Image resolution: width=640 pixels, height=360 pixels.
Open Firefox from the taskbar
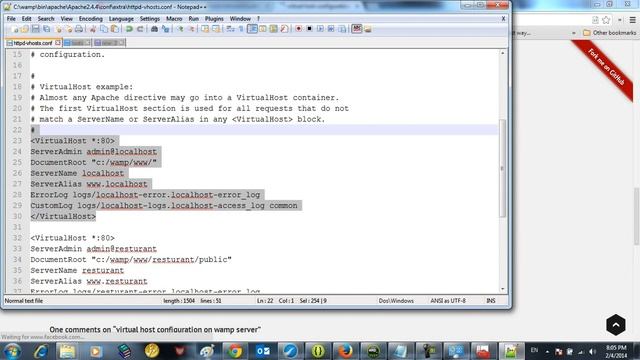coord(346,351)
